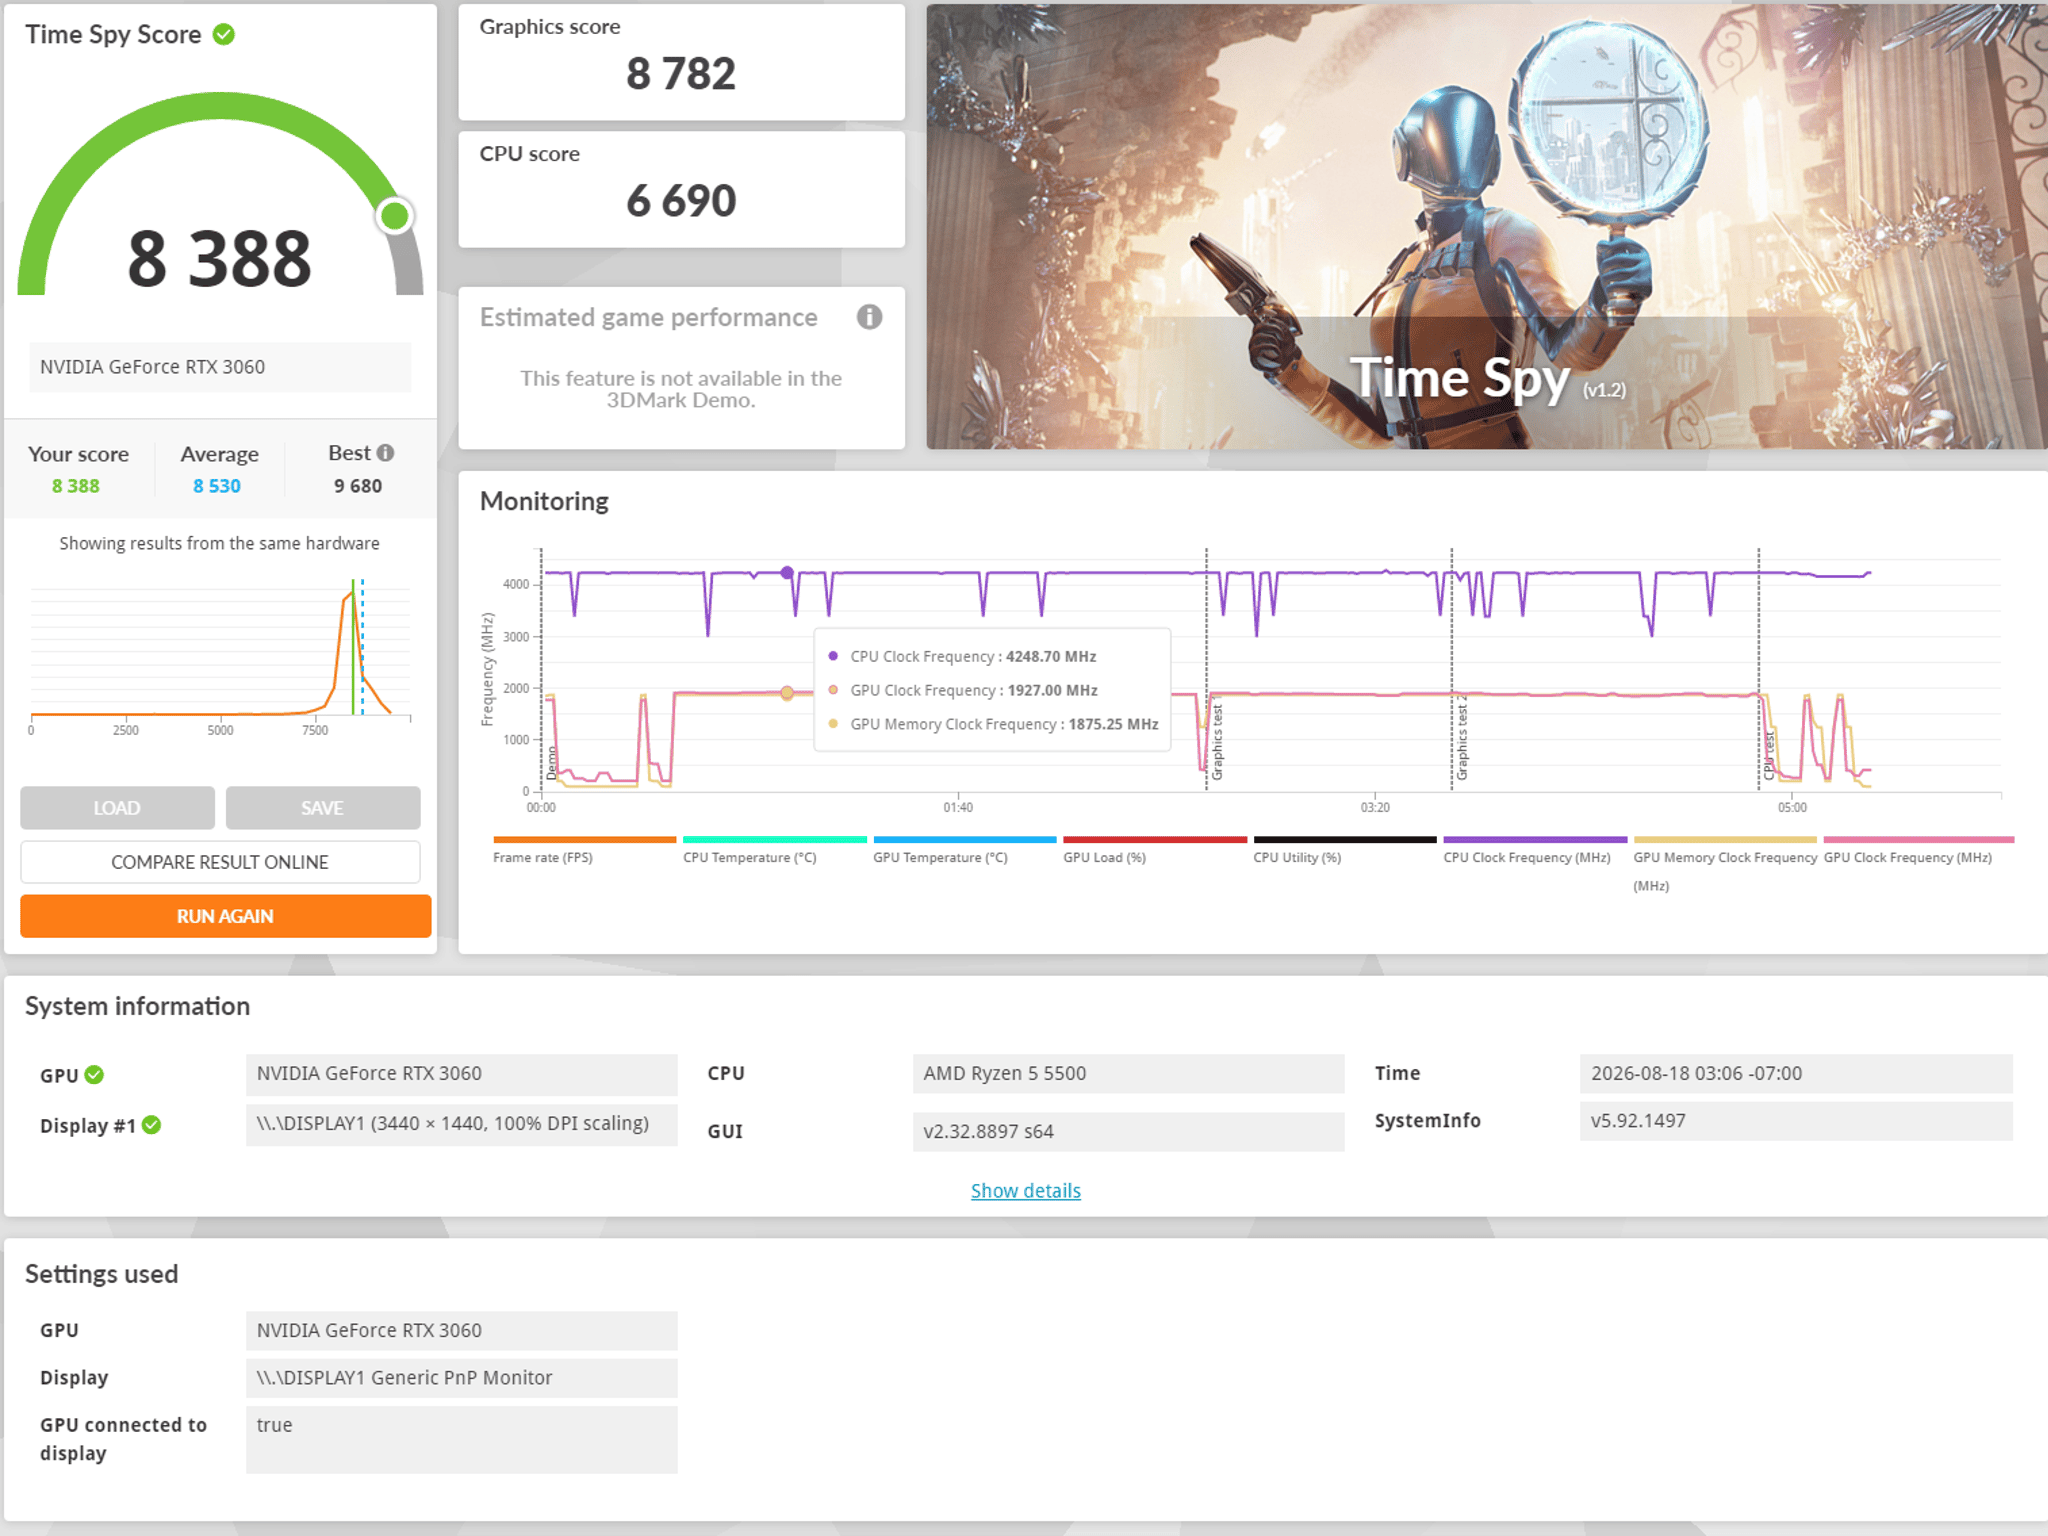Open the Show details link
The image size is (2048, 1536).
click(1026, 1191)
